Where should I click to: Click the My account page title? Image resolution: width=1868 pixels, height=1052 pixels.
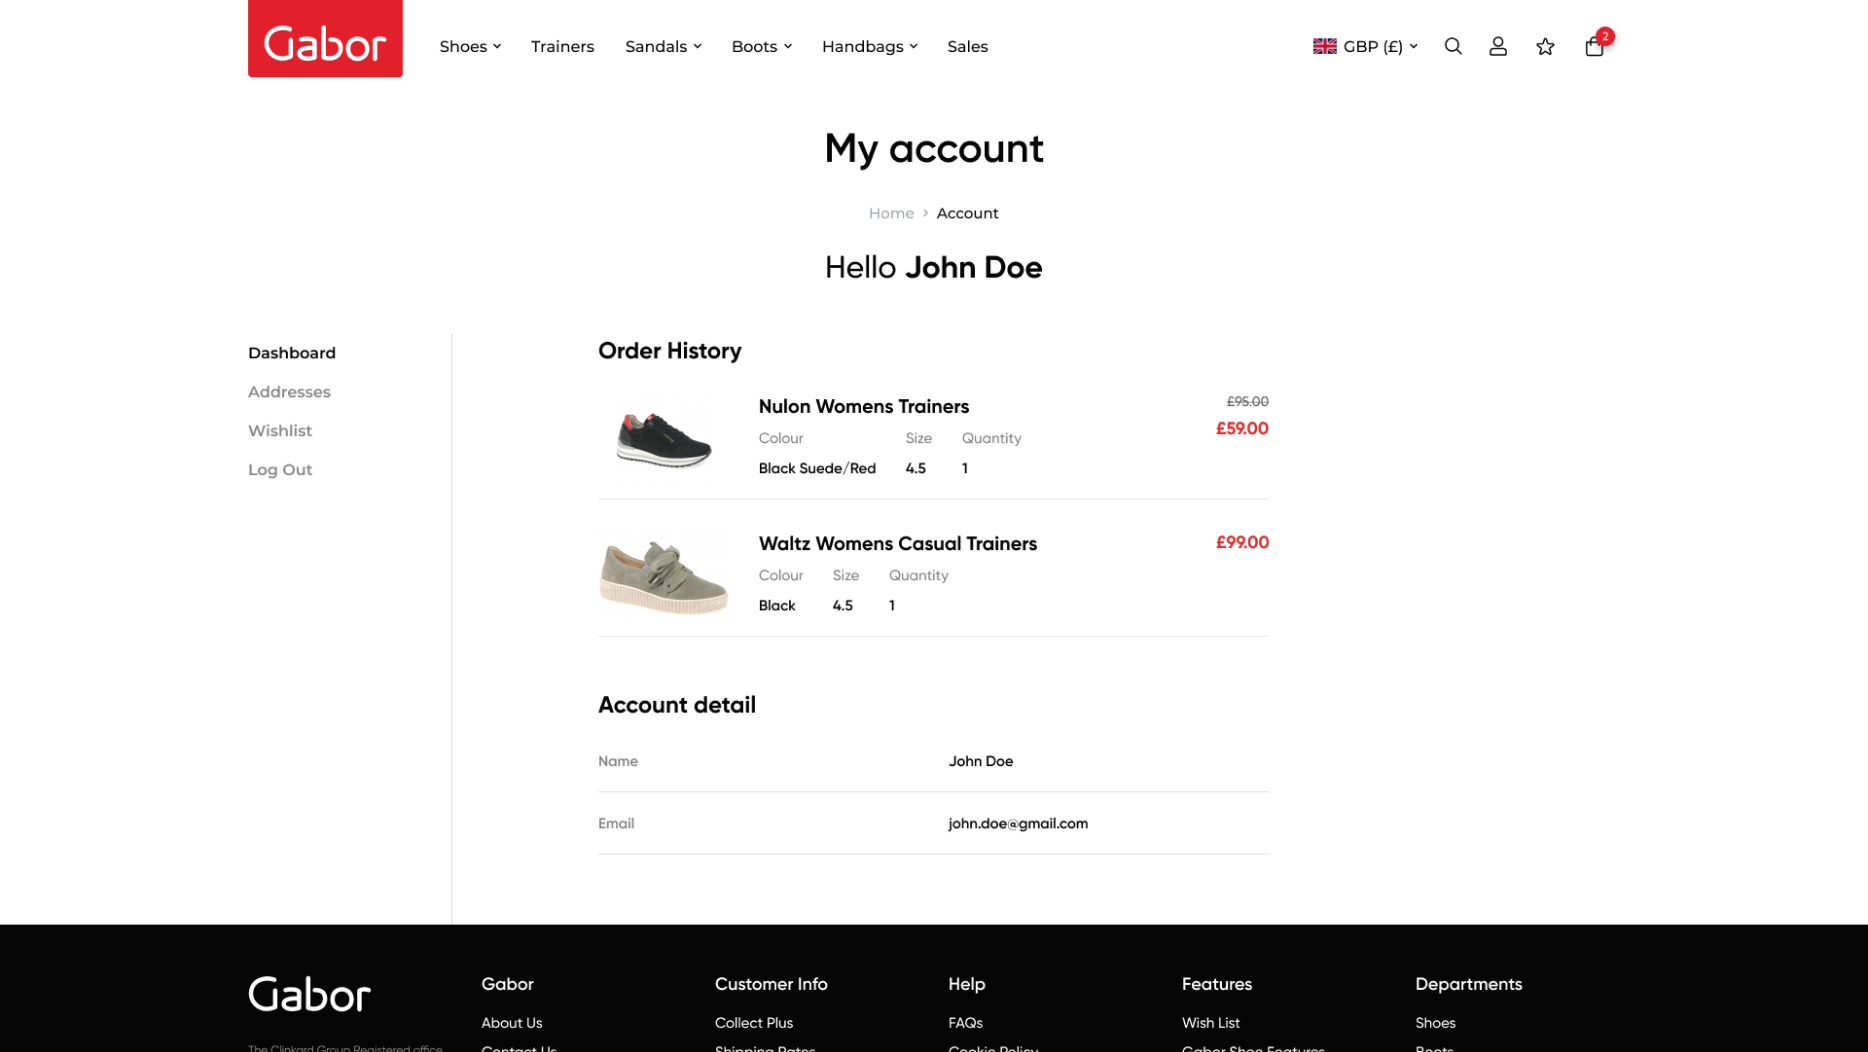(933, 148)
